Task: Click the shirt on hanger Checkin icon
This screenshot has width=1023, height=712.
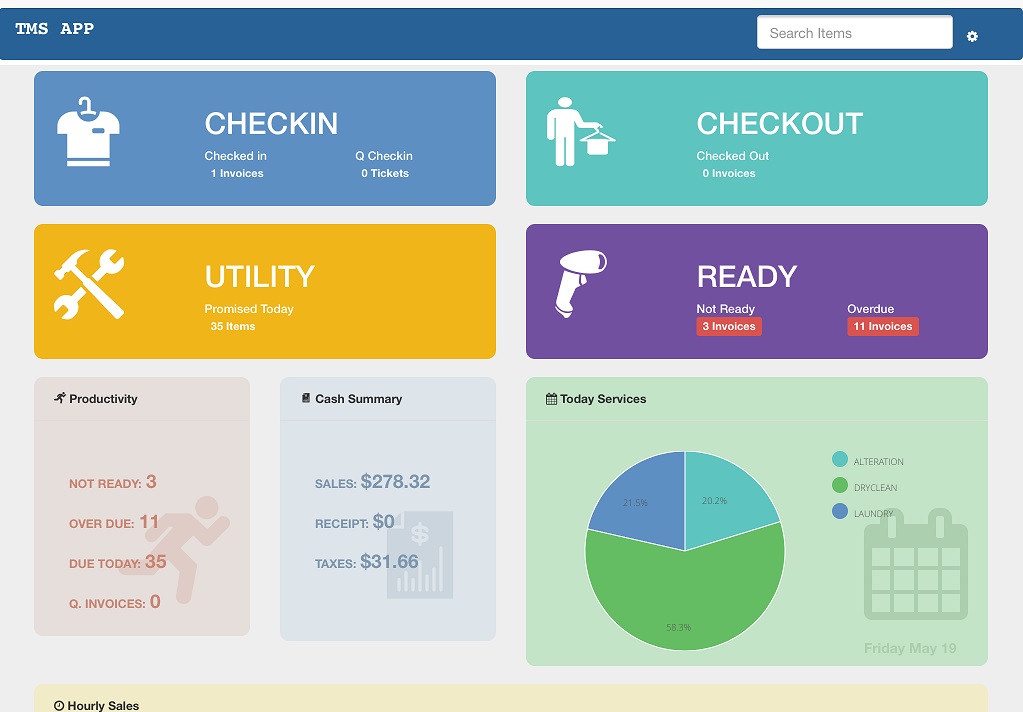Action: [88, 131]
